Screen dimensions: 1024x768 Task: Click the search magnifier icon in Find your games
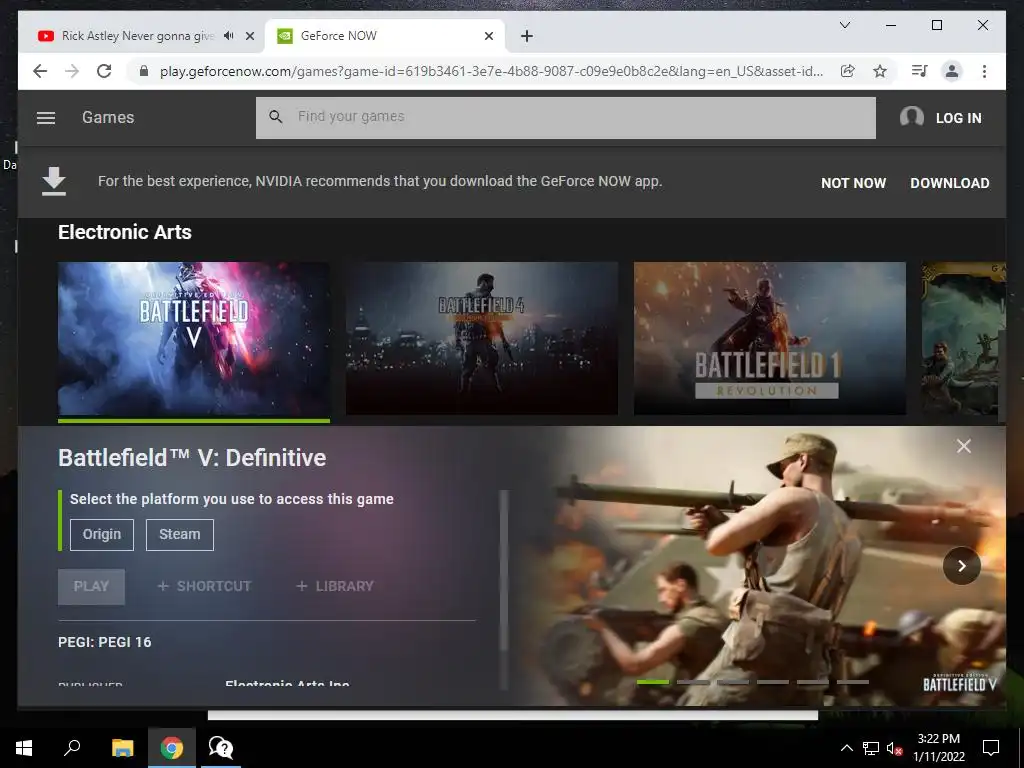[x=276, y=117]
